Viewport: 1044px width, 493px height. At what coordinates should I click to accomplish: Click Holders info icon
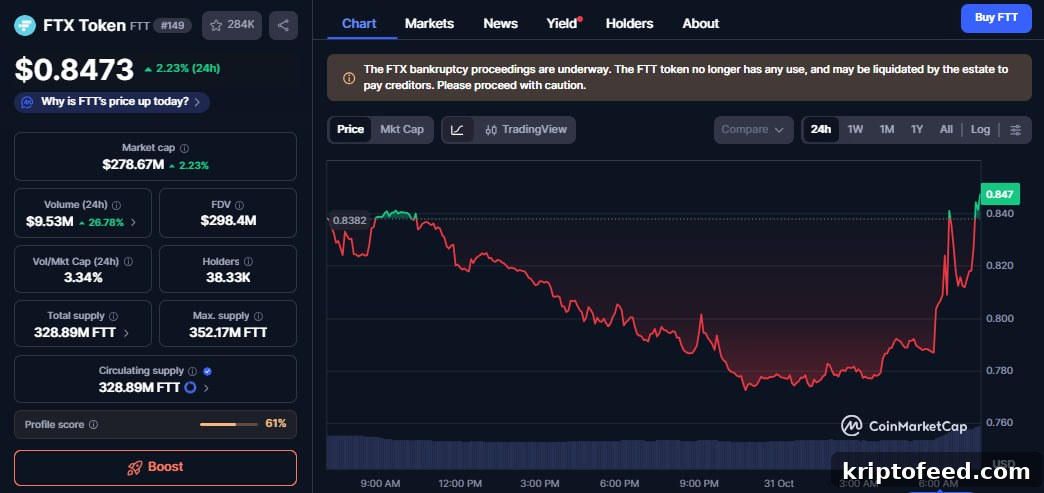248,262
